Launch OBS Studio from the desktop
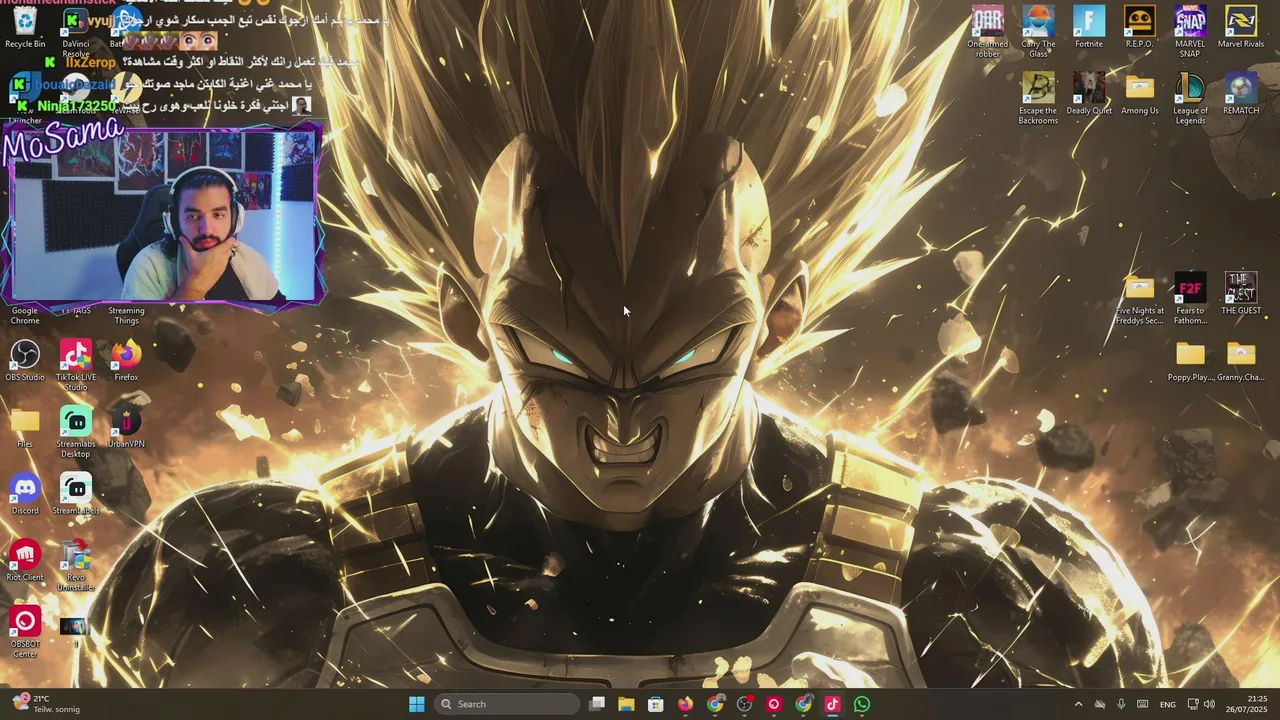Image resolution: width=1280 pixels, height=720 pixels. click(25, 361)
